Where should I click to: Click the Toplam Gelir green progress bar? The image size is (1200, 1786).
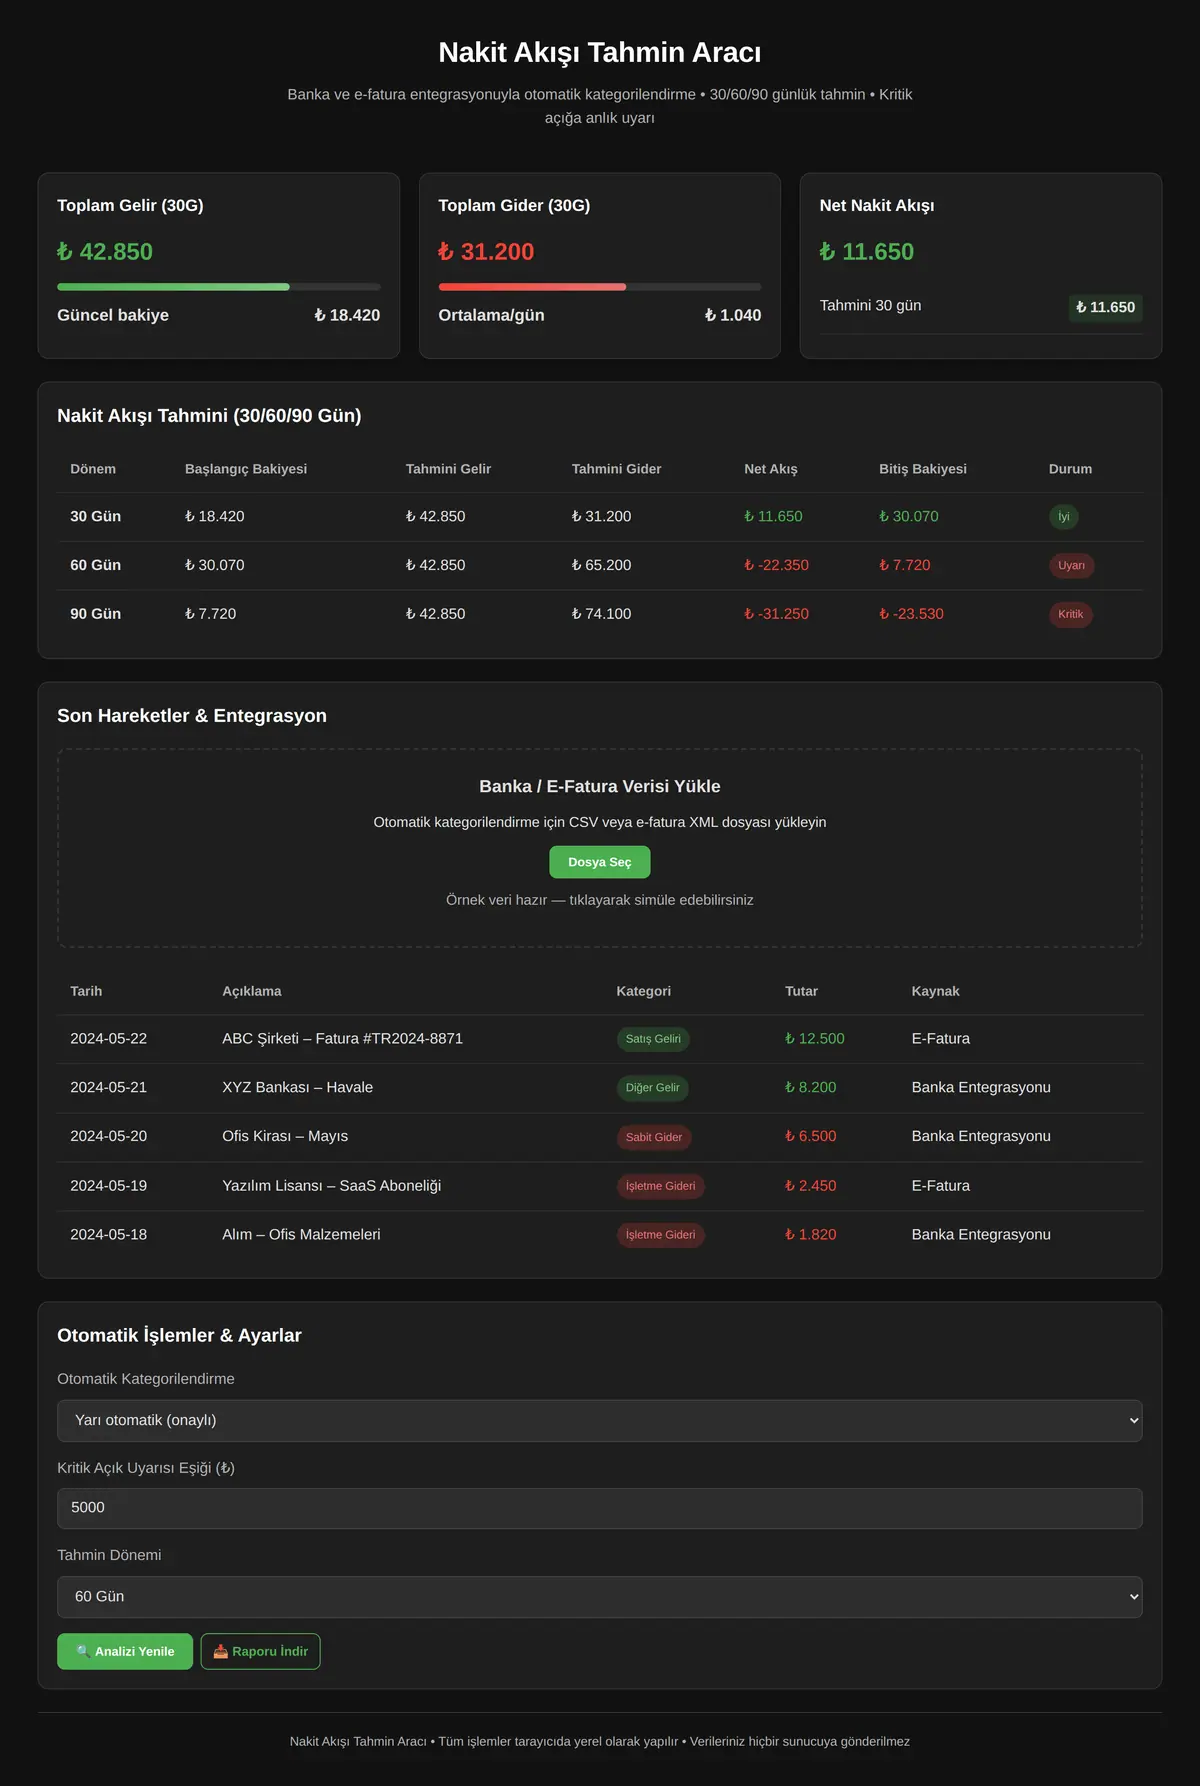[x=173, y=287]
